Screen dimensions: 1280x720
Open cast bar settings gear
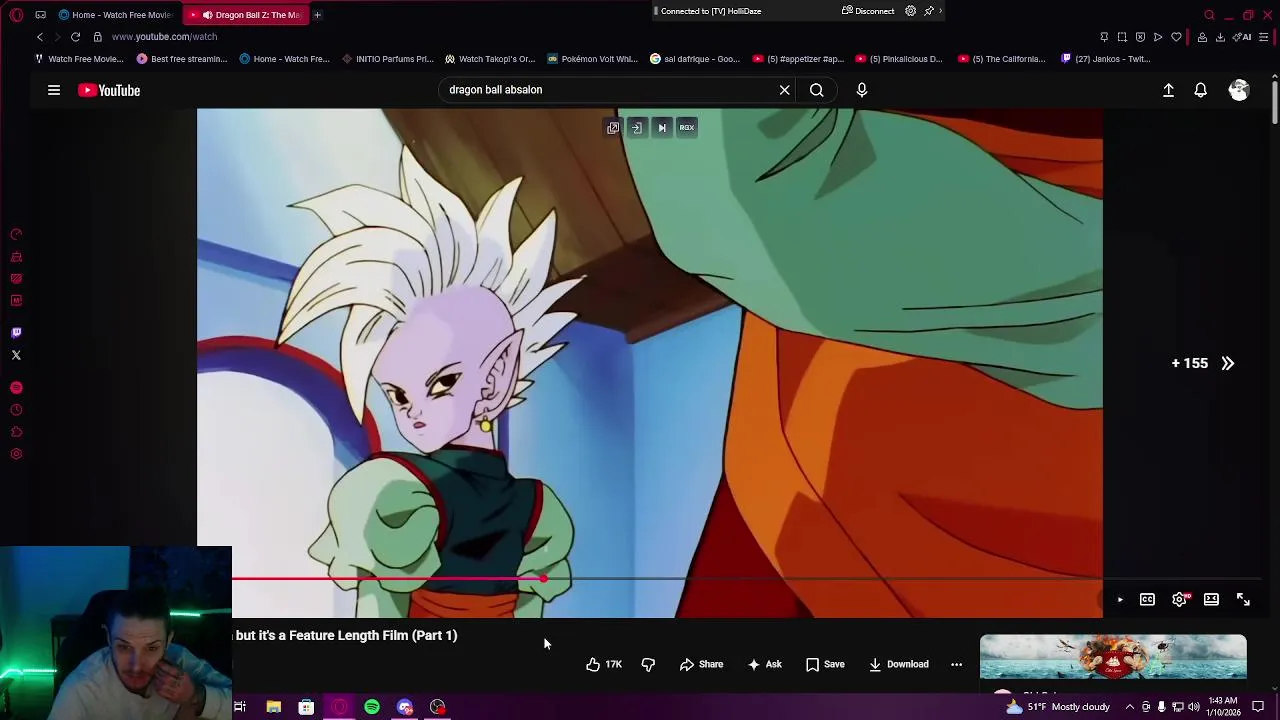pos(910,11)
